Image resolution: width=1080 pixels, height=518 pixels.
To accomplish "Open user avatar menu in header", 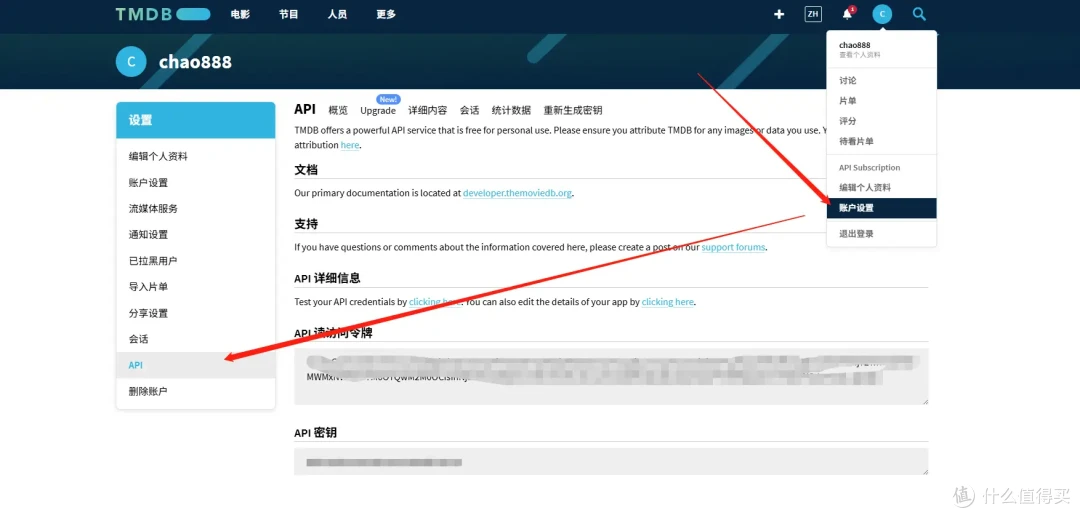I will pos(882,14).
